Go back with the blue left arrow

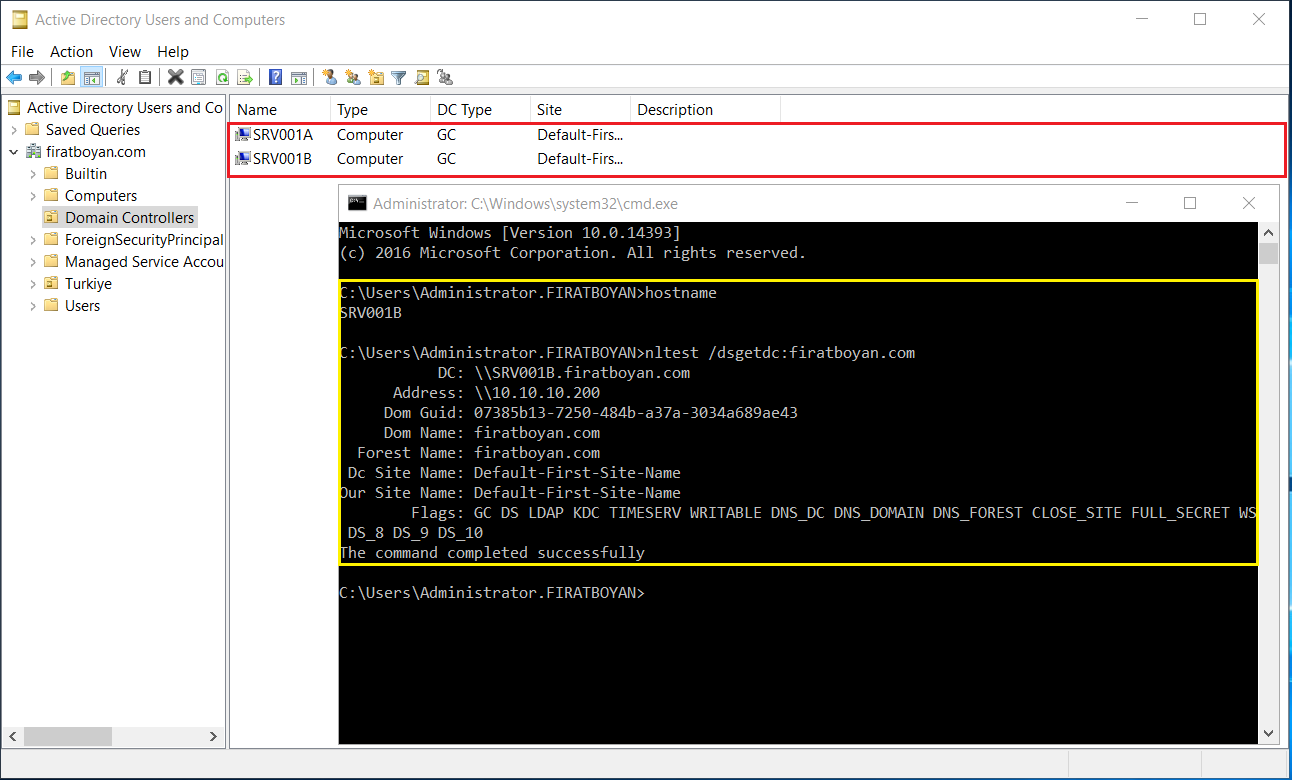14,77
